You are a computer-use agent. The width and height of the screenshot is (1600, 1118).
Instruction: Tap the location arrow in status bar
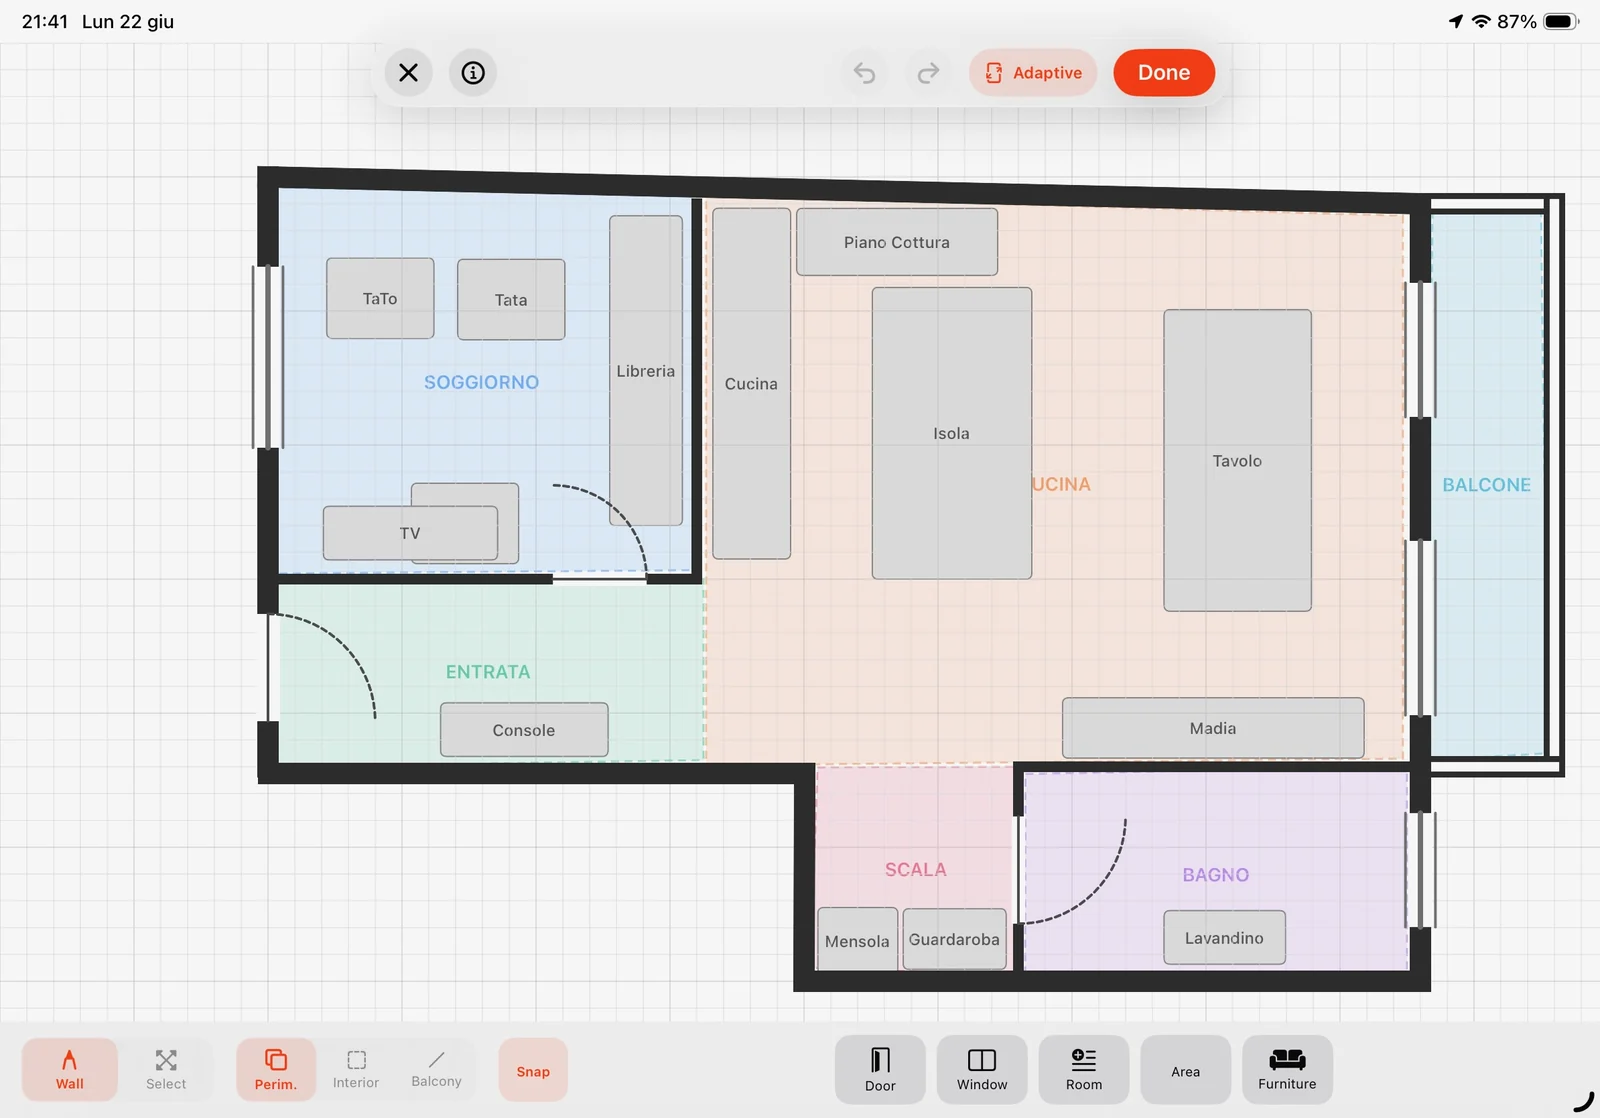tap(1456, 22)
